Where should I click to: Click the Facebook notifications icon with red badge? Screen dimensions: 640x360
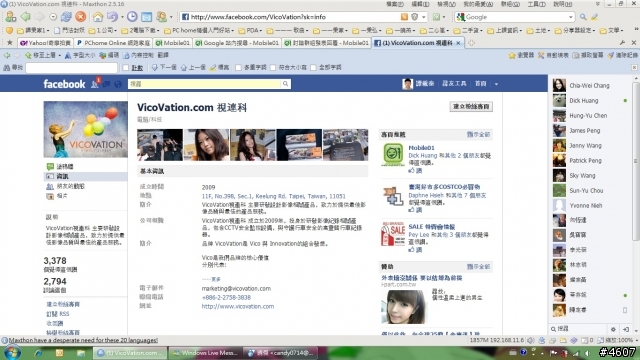(95, 83)
